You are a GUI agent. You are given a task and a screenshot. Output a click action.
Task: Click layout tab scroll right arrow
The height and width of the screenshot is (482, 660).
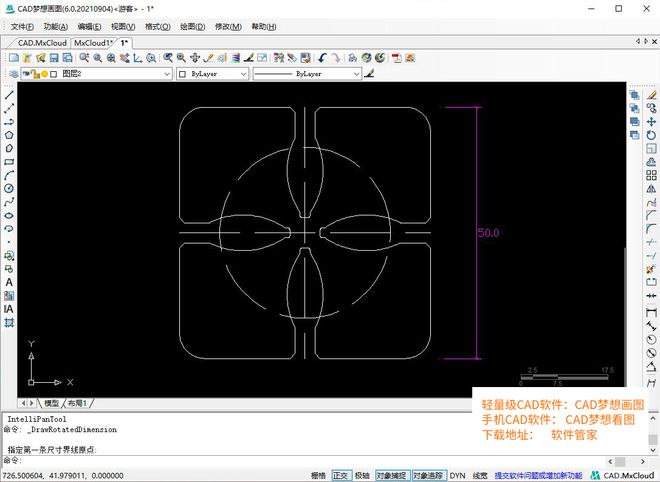pyautogui.click(x=32, y=403)
